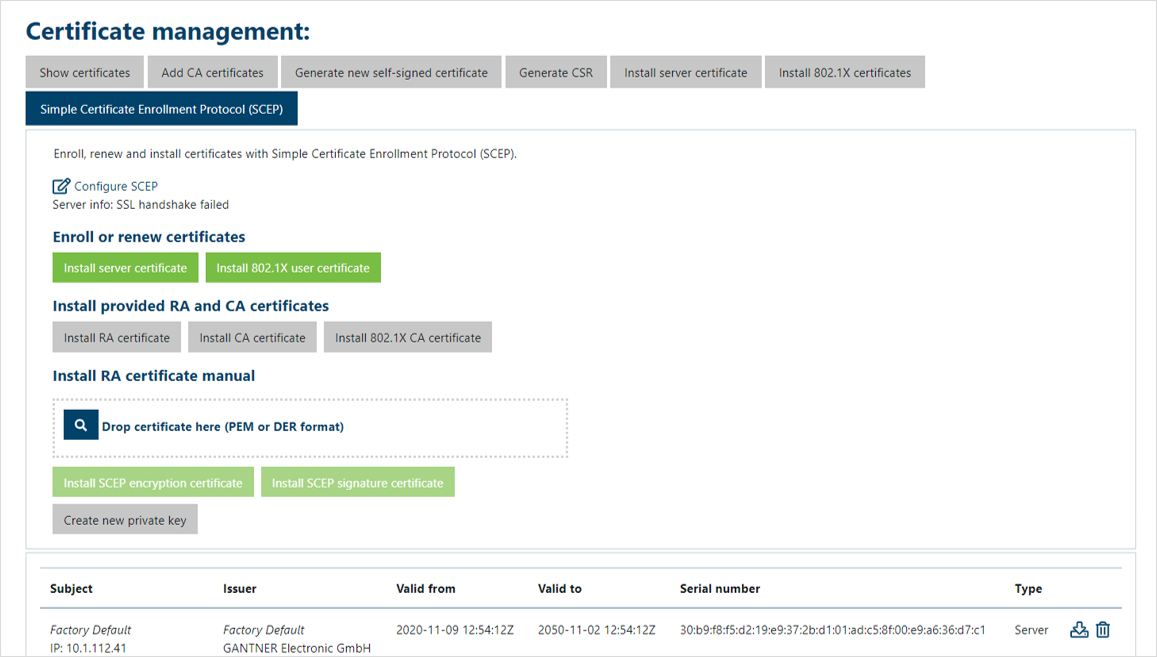
Task: Click GANTNER Electronic GmbH issuer text
Action: click(297, 648)
